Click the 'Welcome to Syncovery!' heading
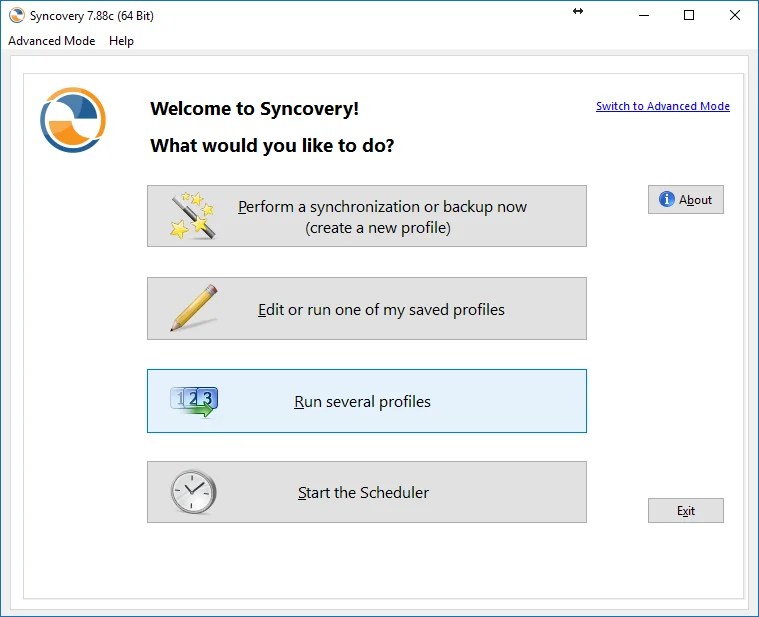Viewport: 759px width, 617px height. point(255,108)
